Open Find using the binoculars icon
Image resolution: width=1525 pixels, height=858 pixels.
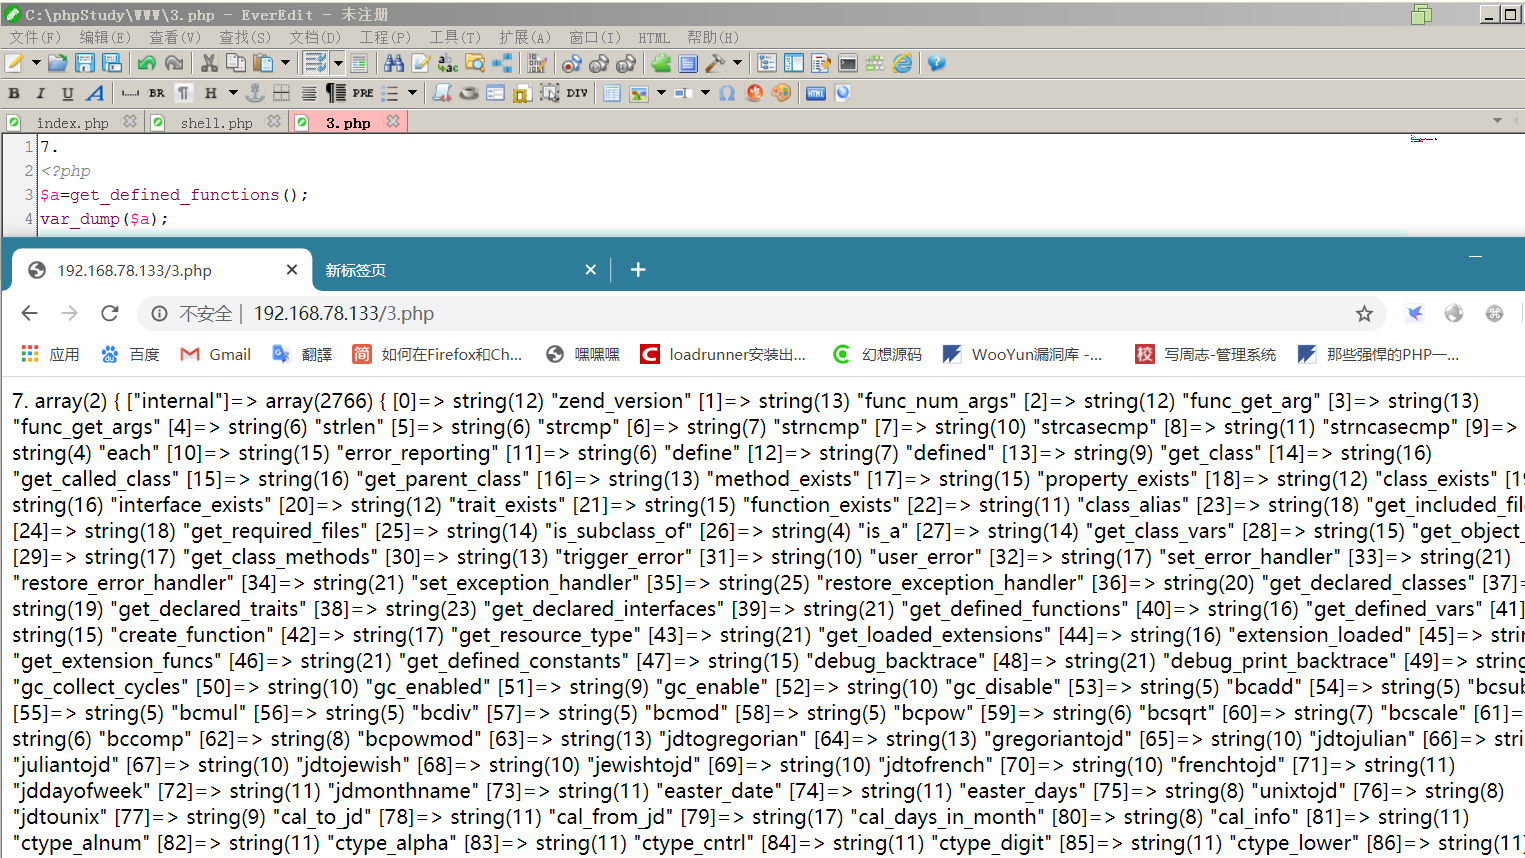(394, 63)
